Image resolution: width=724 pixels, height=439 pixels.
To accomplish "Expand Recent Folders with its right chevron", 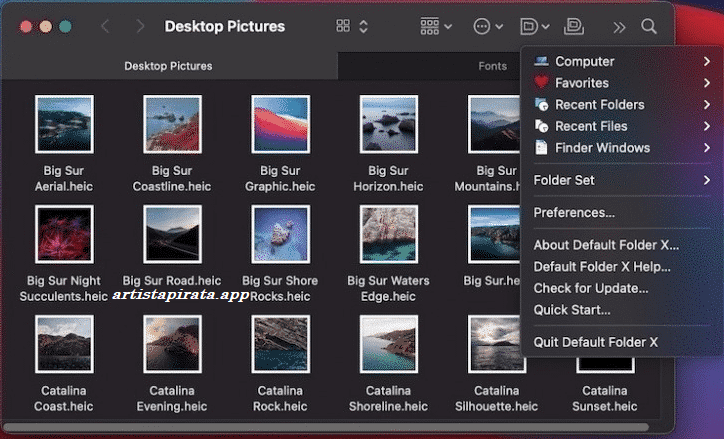I will pyautogui.click(x=707, y=105).
